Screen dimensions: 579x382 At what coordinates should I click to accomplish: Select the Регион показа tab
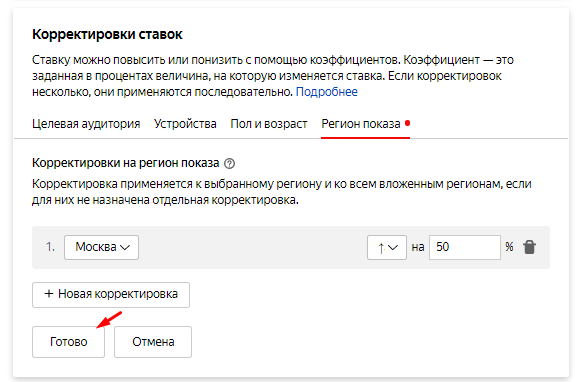pyautogui.click(x=361, y=124)
